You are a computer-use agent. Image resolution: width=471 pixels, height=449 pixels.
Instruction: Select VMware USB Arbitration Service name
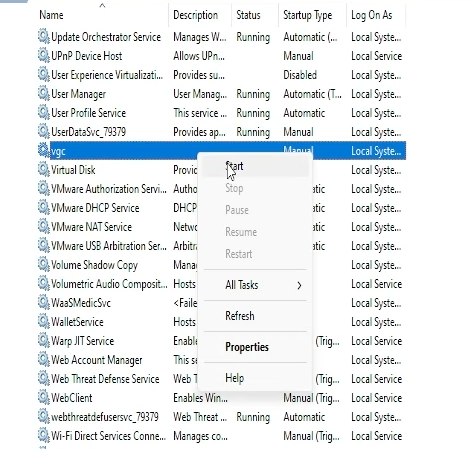[109, 246]
